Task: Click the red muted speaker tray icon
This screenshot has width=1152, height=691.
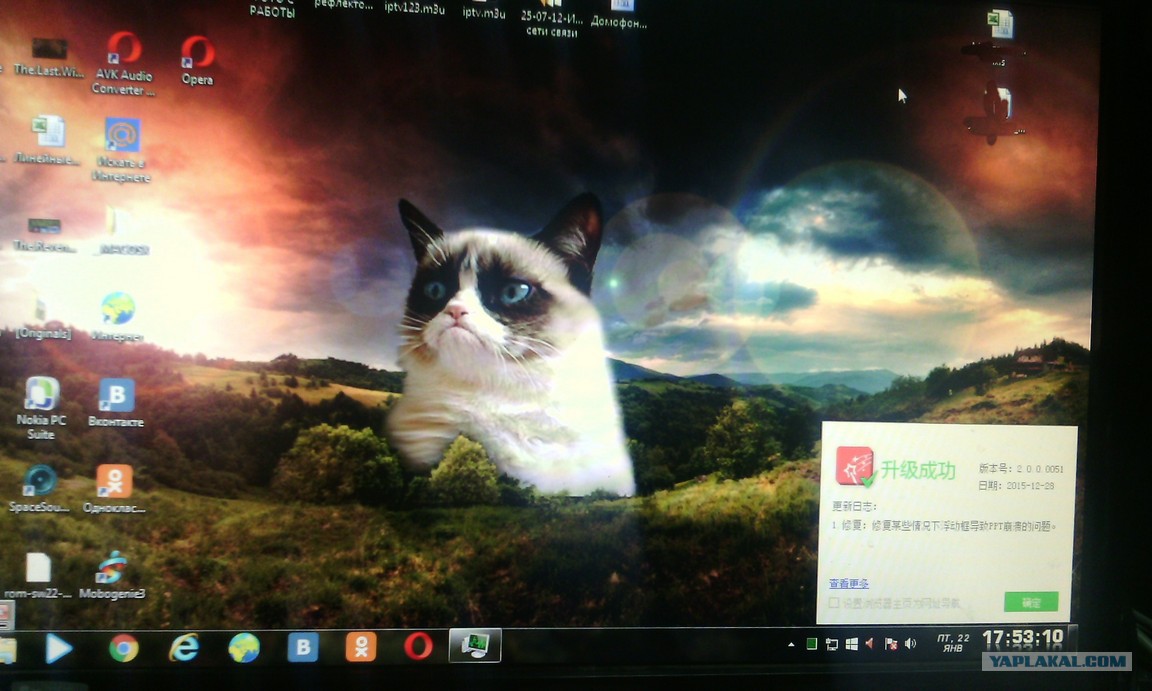Action: pyautogui.click(x=871, y=644)
